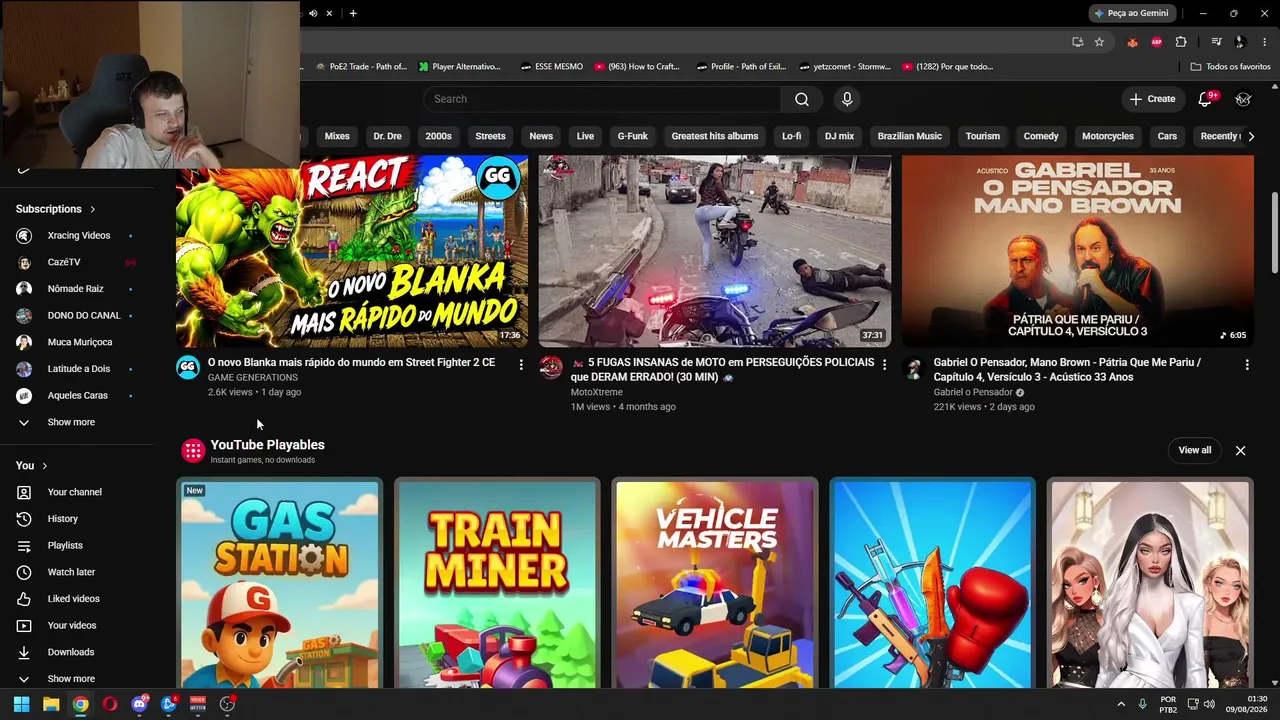Click the Peça ao Gemini button
The width and height of the screenshot is (1280, 720).
(1132, 13)
